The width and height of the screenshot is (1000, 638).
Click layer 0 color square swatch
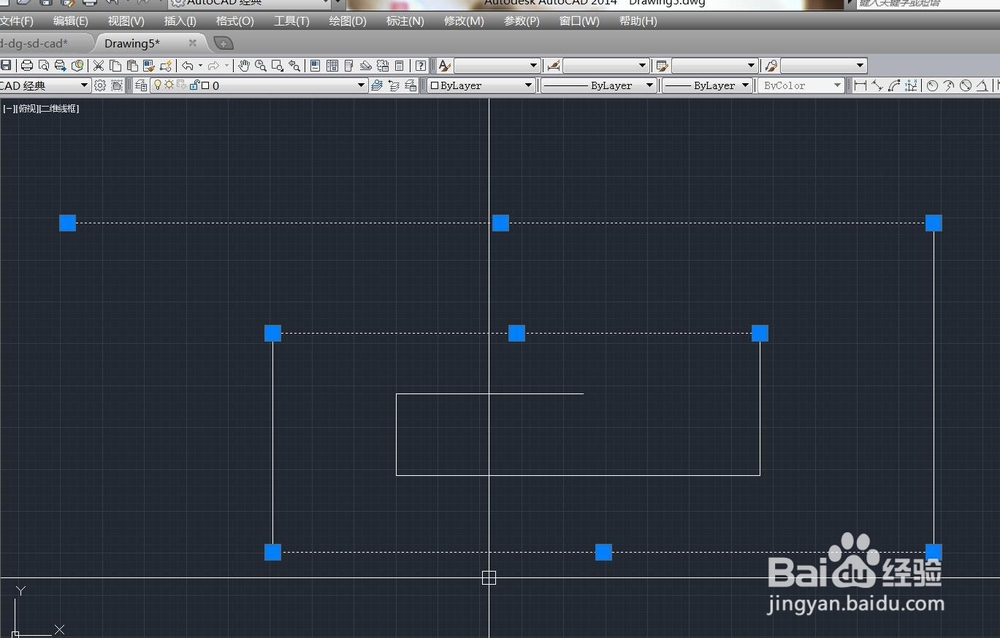coord(205,85)
